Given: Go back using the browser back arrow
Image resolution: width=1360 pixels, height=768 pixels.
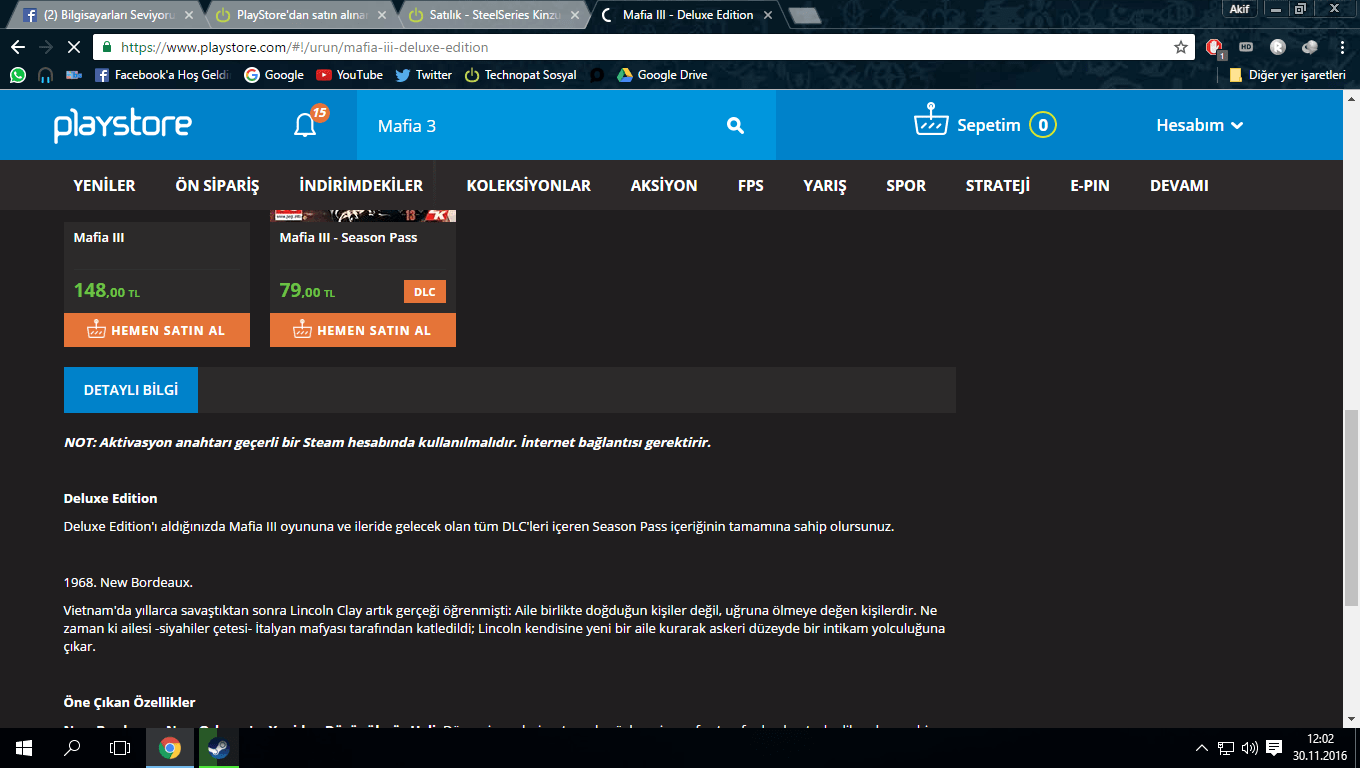Looking at the screenshot, I should click(x=18, y=47).
